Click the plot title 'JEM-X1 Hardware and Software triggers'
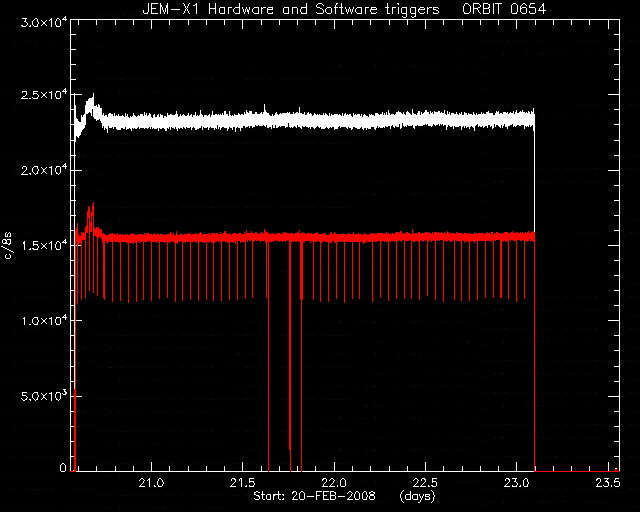 coord(291,9)
